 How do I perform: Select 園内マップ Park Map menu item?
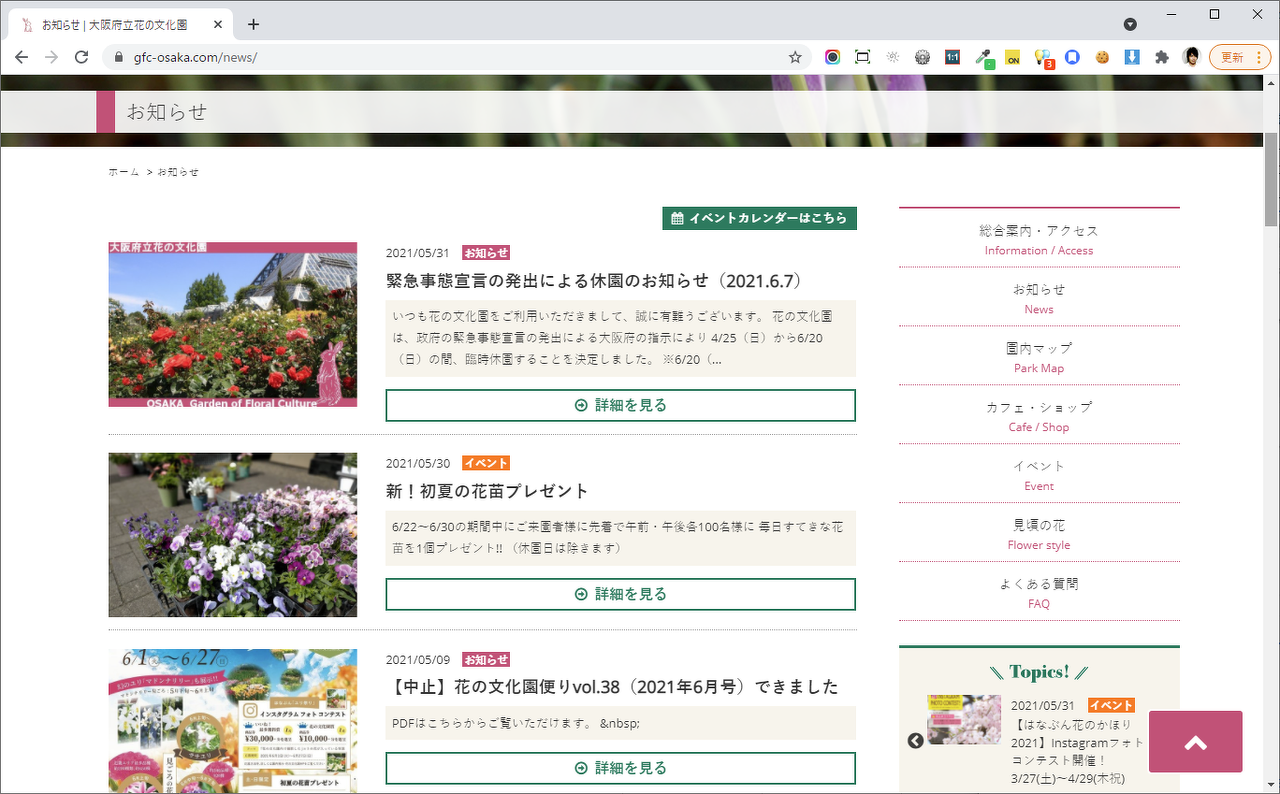point(1039,357)
